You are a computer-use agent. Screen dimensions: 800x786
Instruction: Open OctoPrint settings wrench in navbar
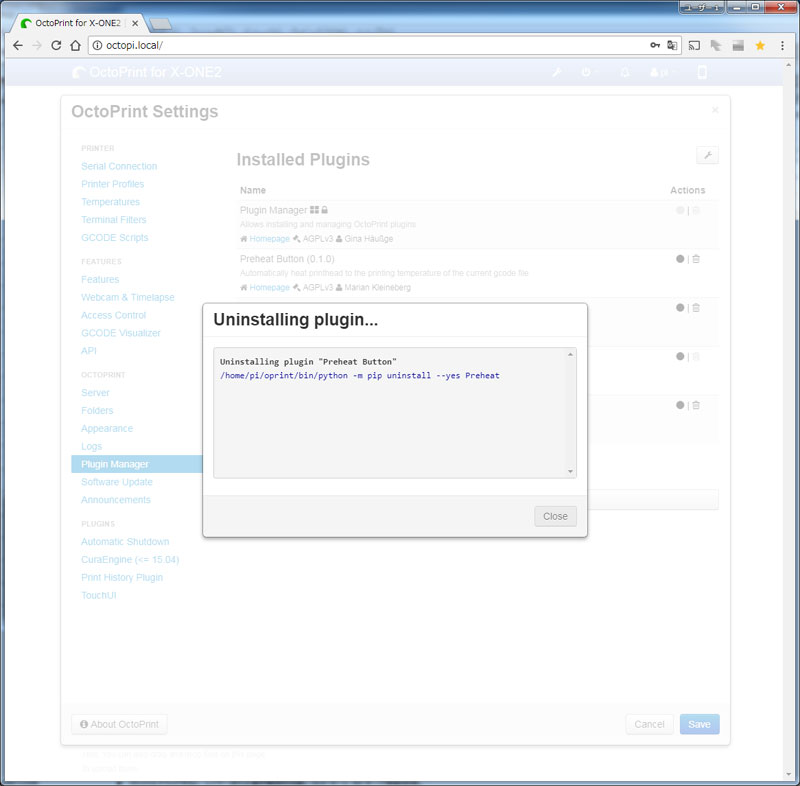[557, 72]
